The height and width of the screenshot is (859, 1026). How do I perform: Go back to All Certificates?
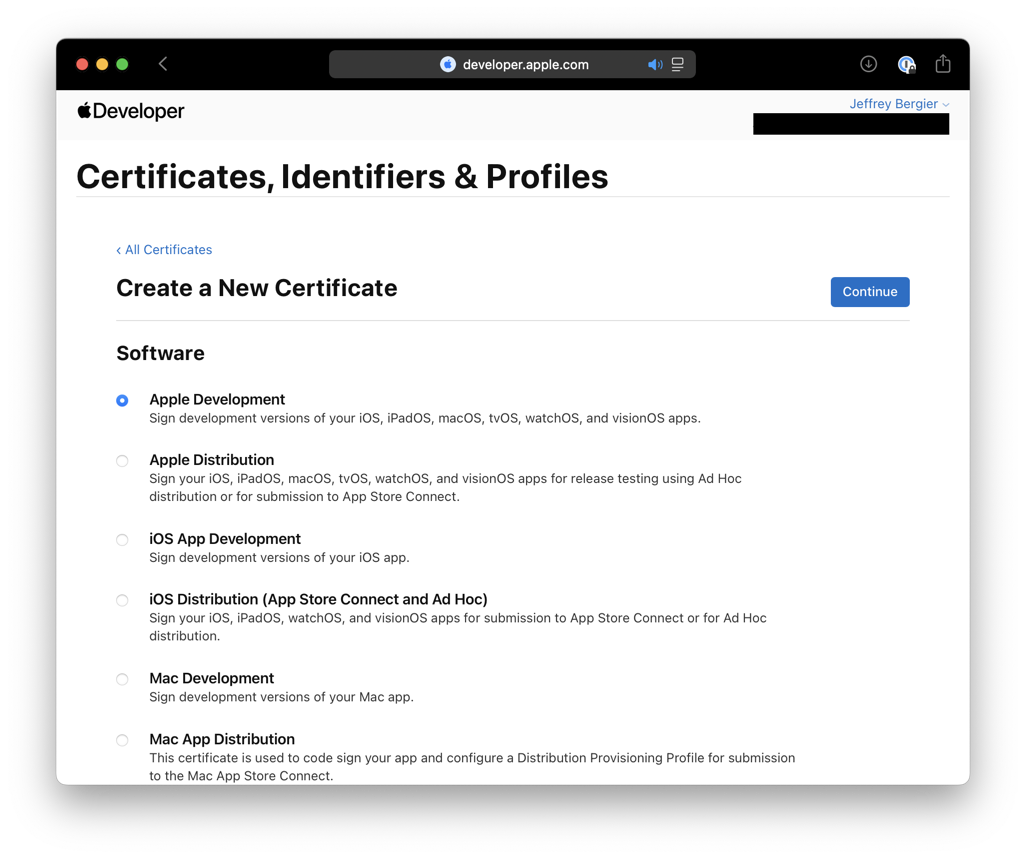164,250
